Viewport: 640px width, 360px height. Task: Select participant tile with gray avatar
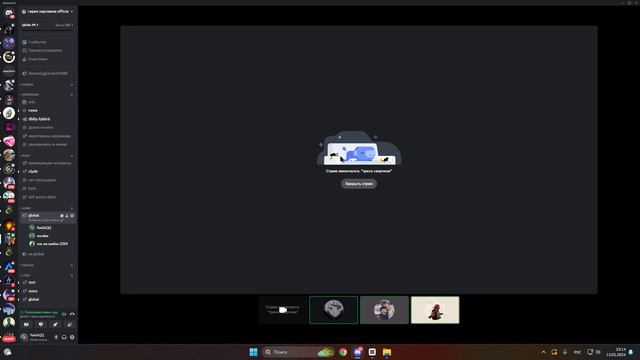333,310
